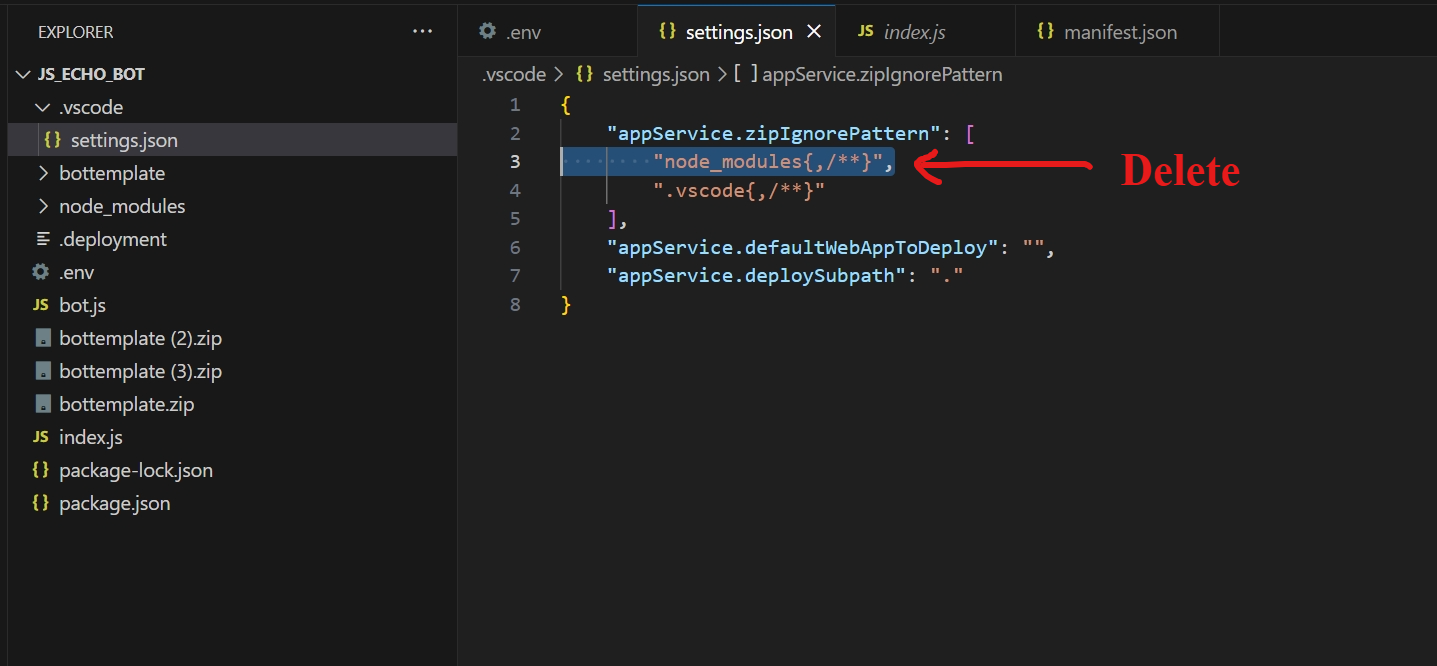Select bottemplate (3).zip in Explorer

[140, 371]
